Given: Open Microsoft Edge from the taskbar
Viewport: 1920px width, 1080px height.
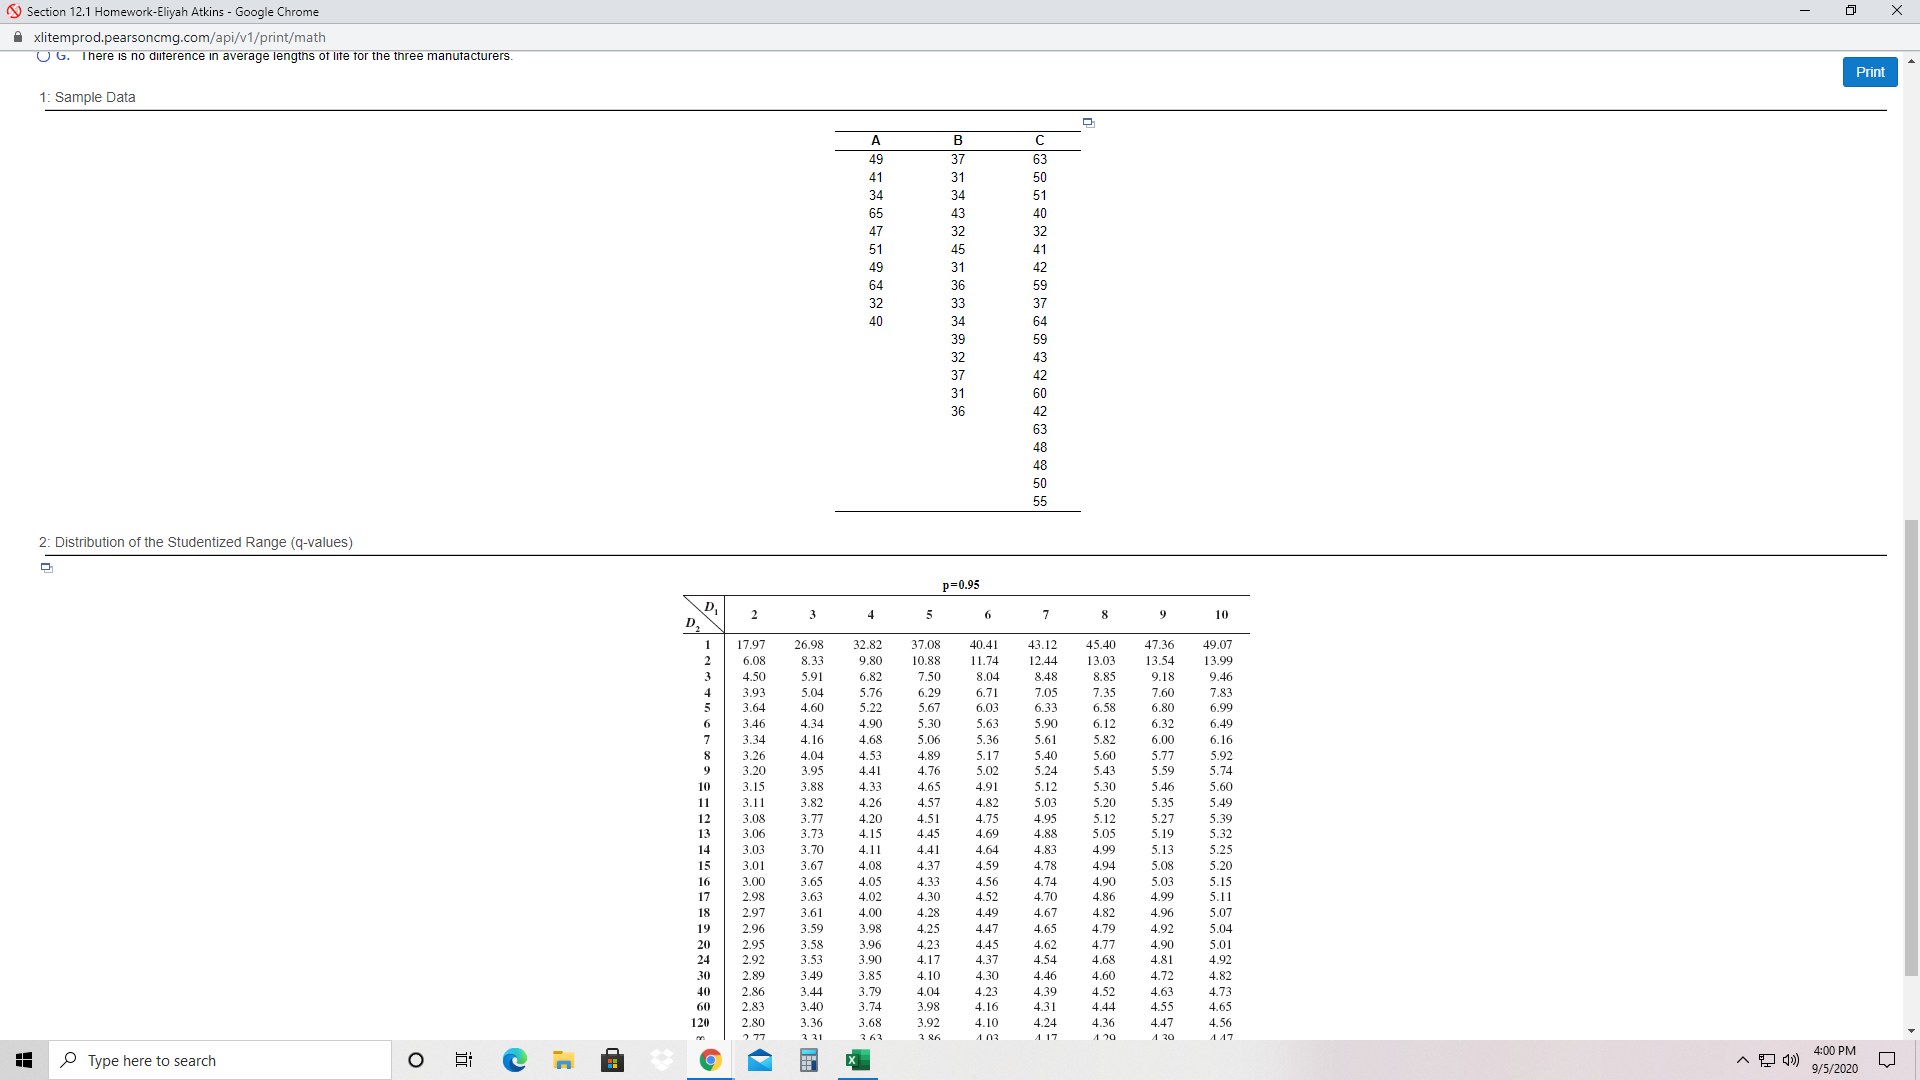Looking at the screenshot, I should click(x=514, y=1060).
